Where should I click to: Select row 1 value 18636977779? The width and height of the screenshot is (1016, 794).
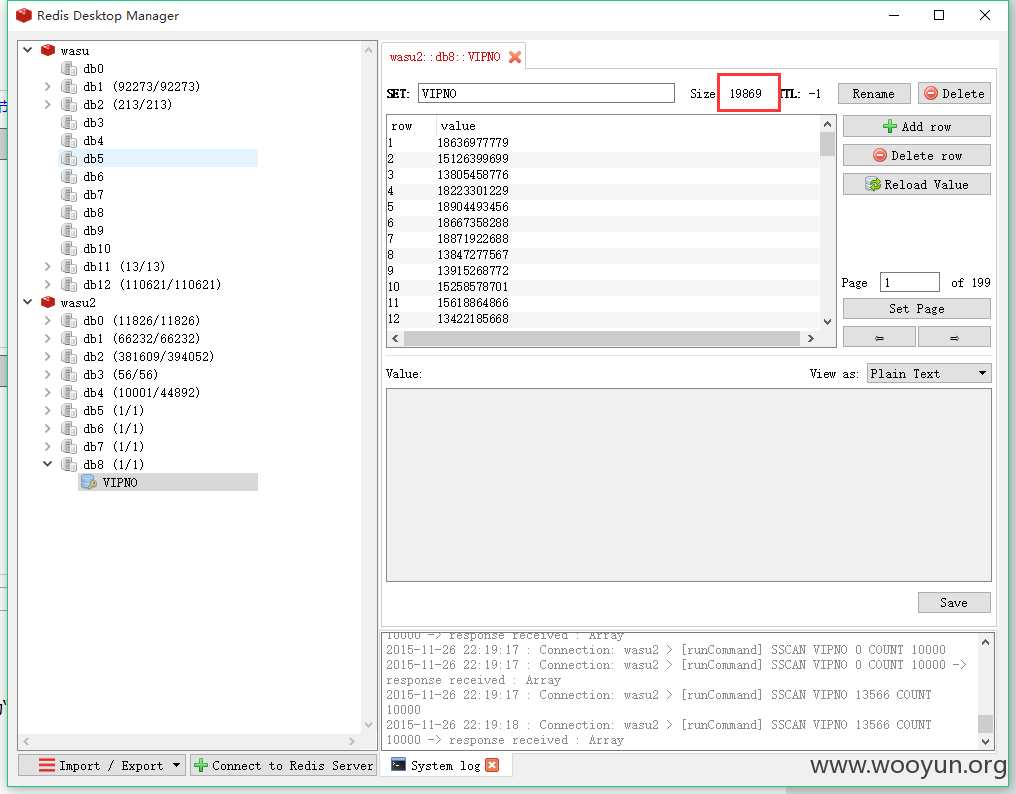pos(472,143)
